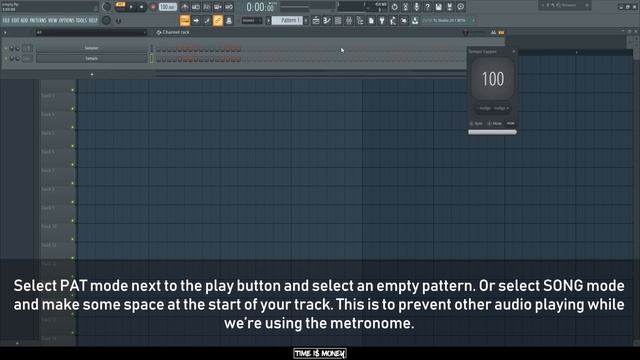Enable the Mute option in Tempo tapper

pos(495,123)
